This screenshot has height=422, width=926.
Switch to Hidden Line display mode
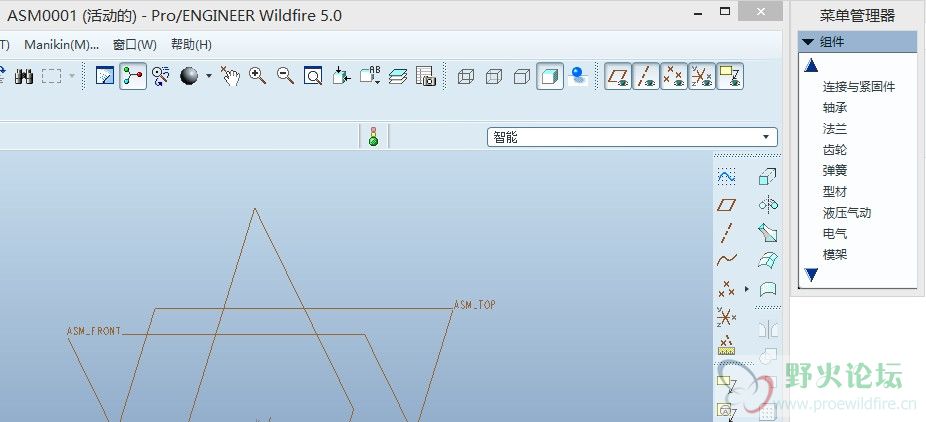494,76
